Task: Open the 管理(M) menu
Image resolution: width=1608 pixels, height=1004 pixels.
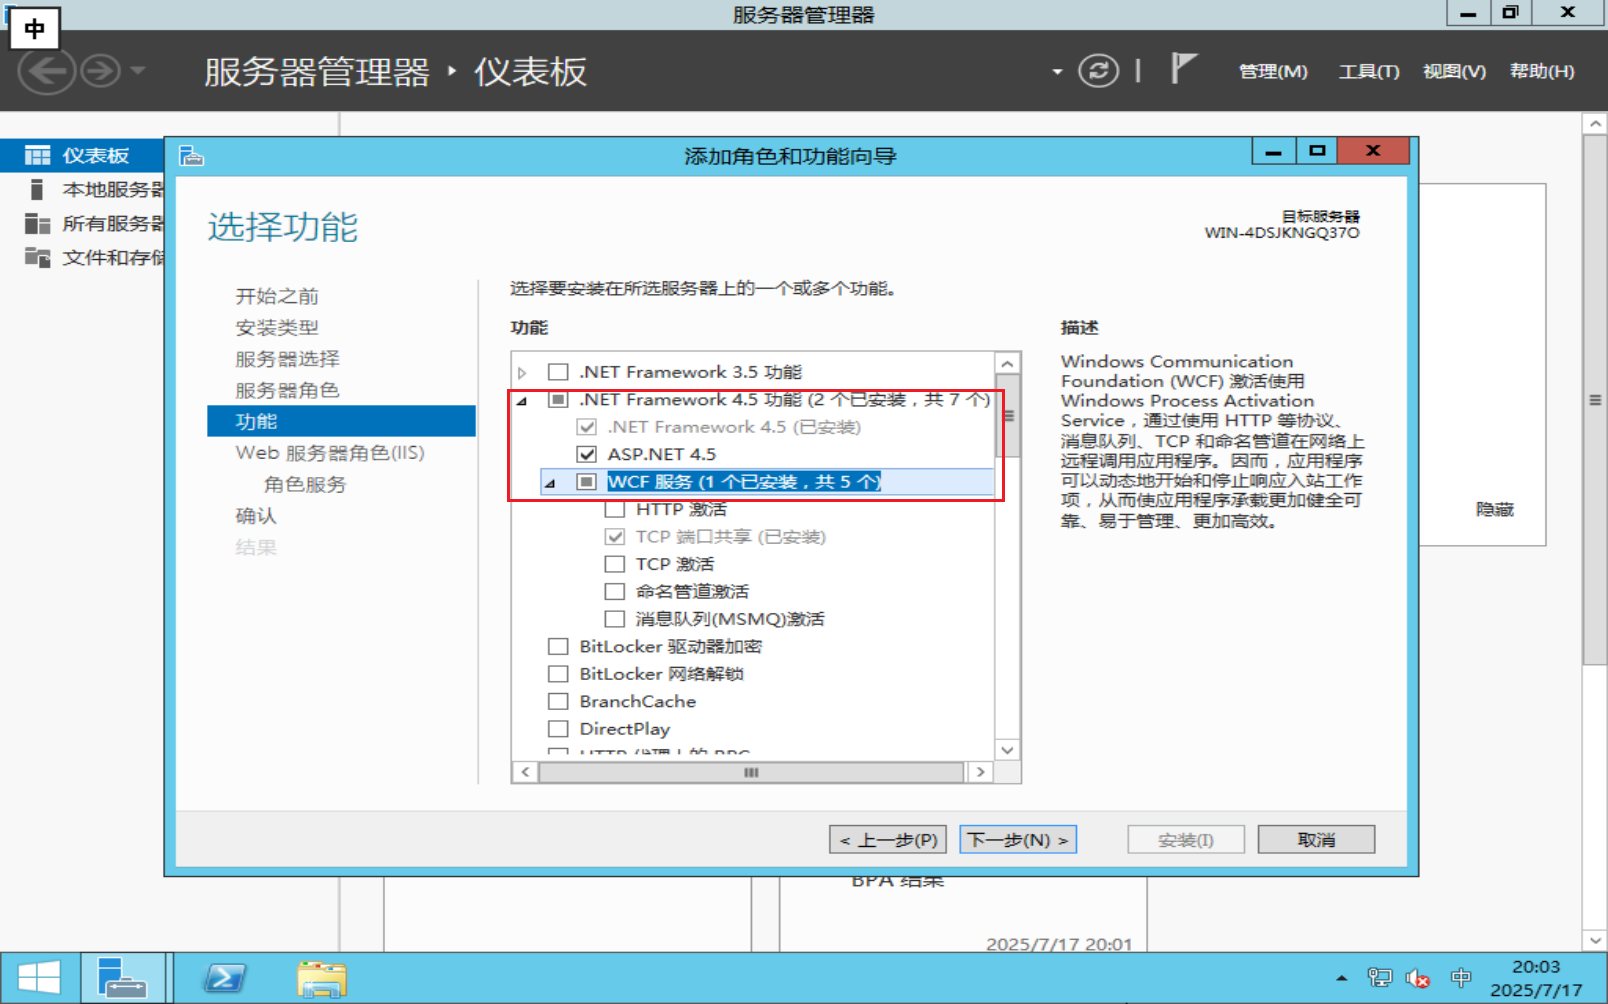Action: 1272,71
